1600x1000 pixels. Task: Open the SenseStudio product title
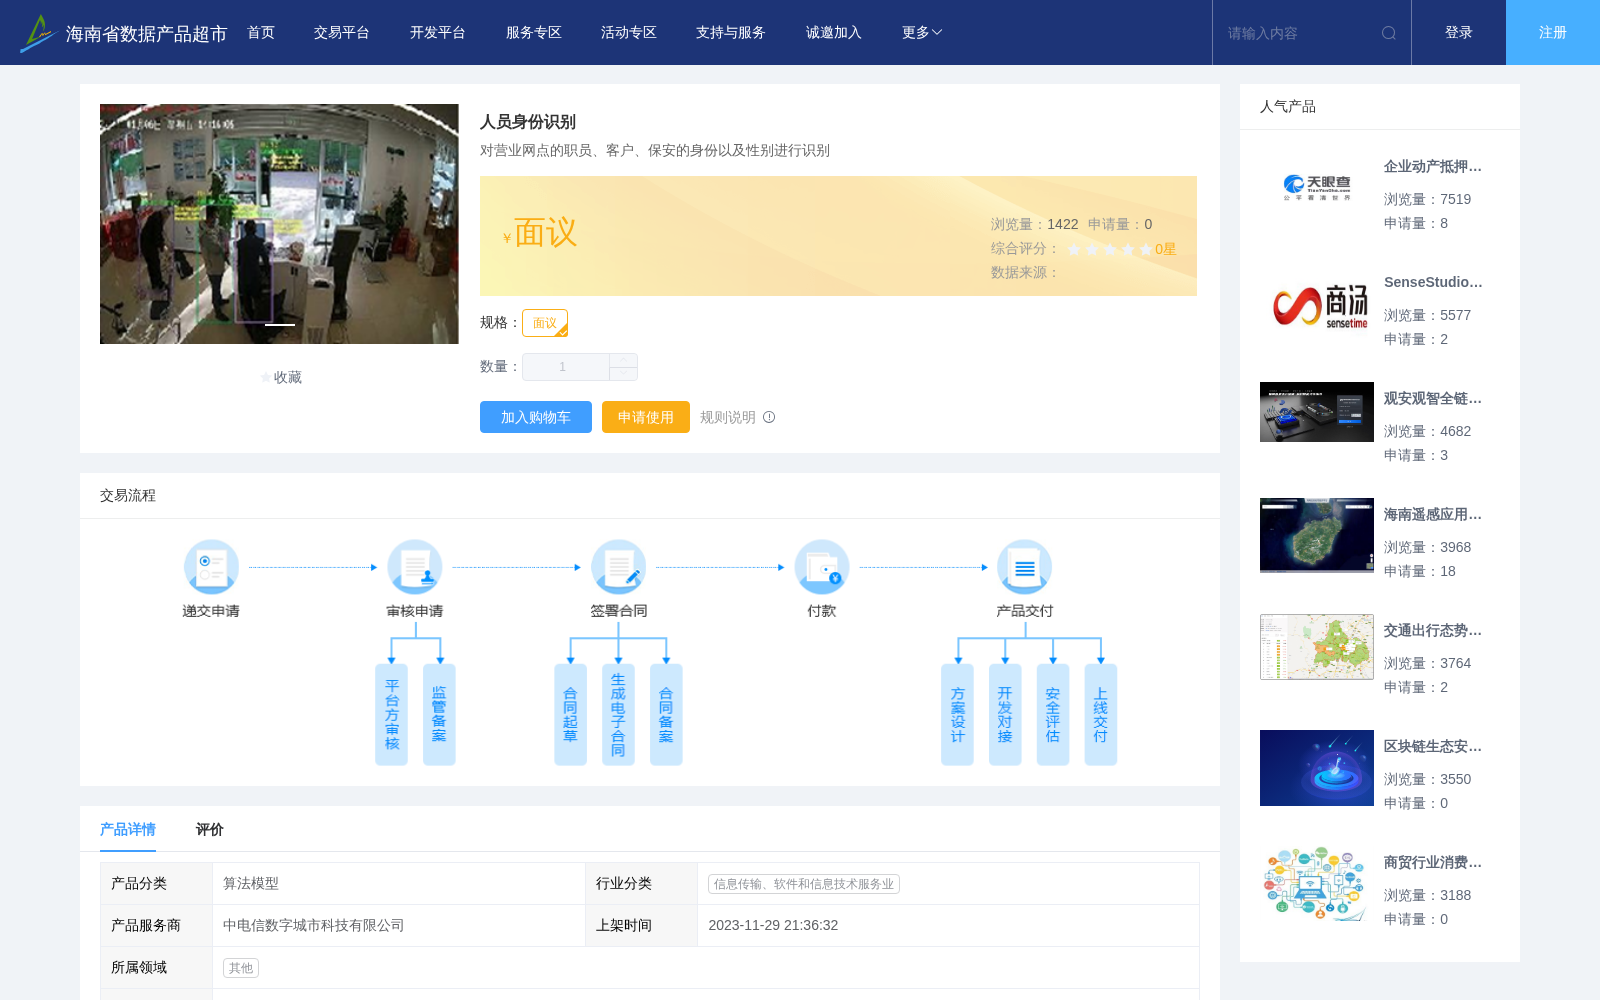(1433, 282)
